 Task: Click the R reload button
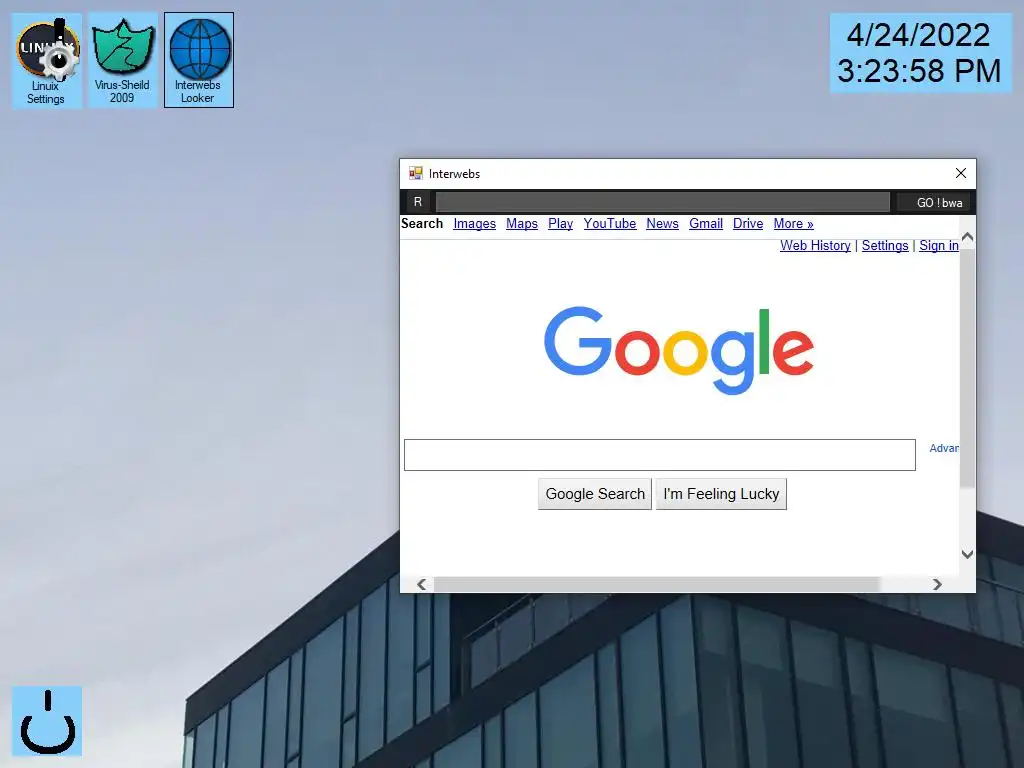418,202
